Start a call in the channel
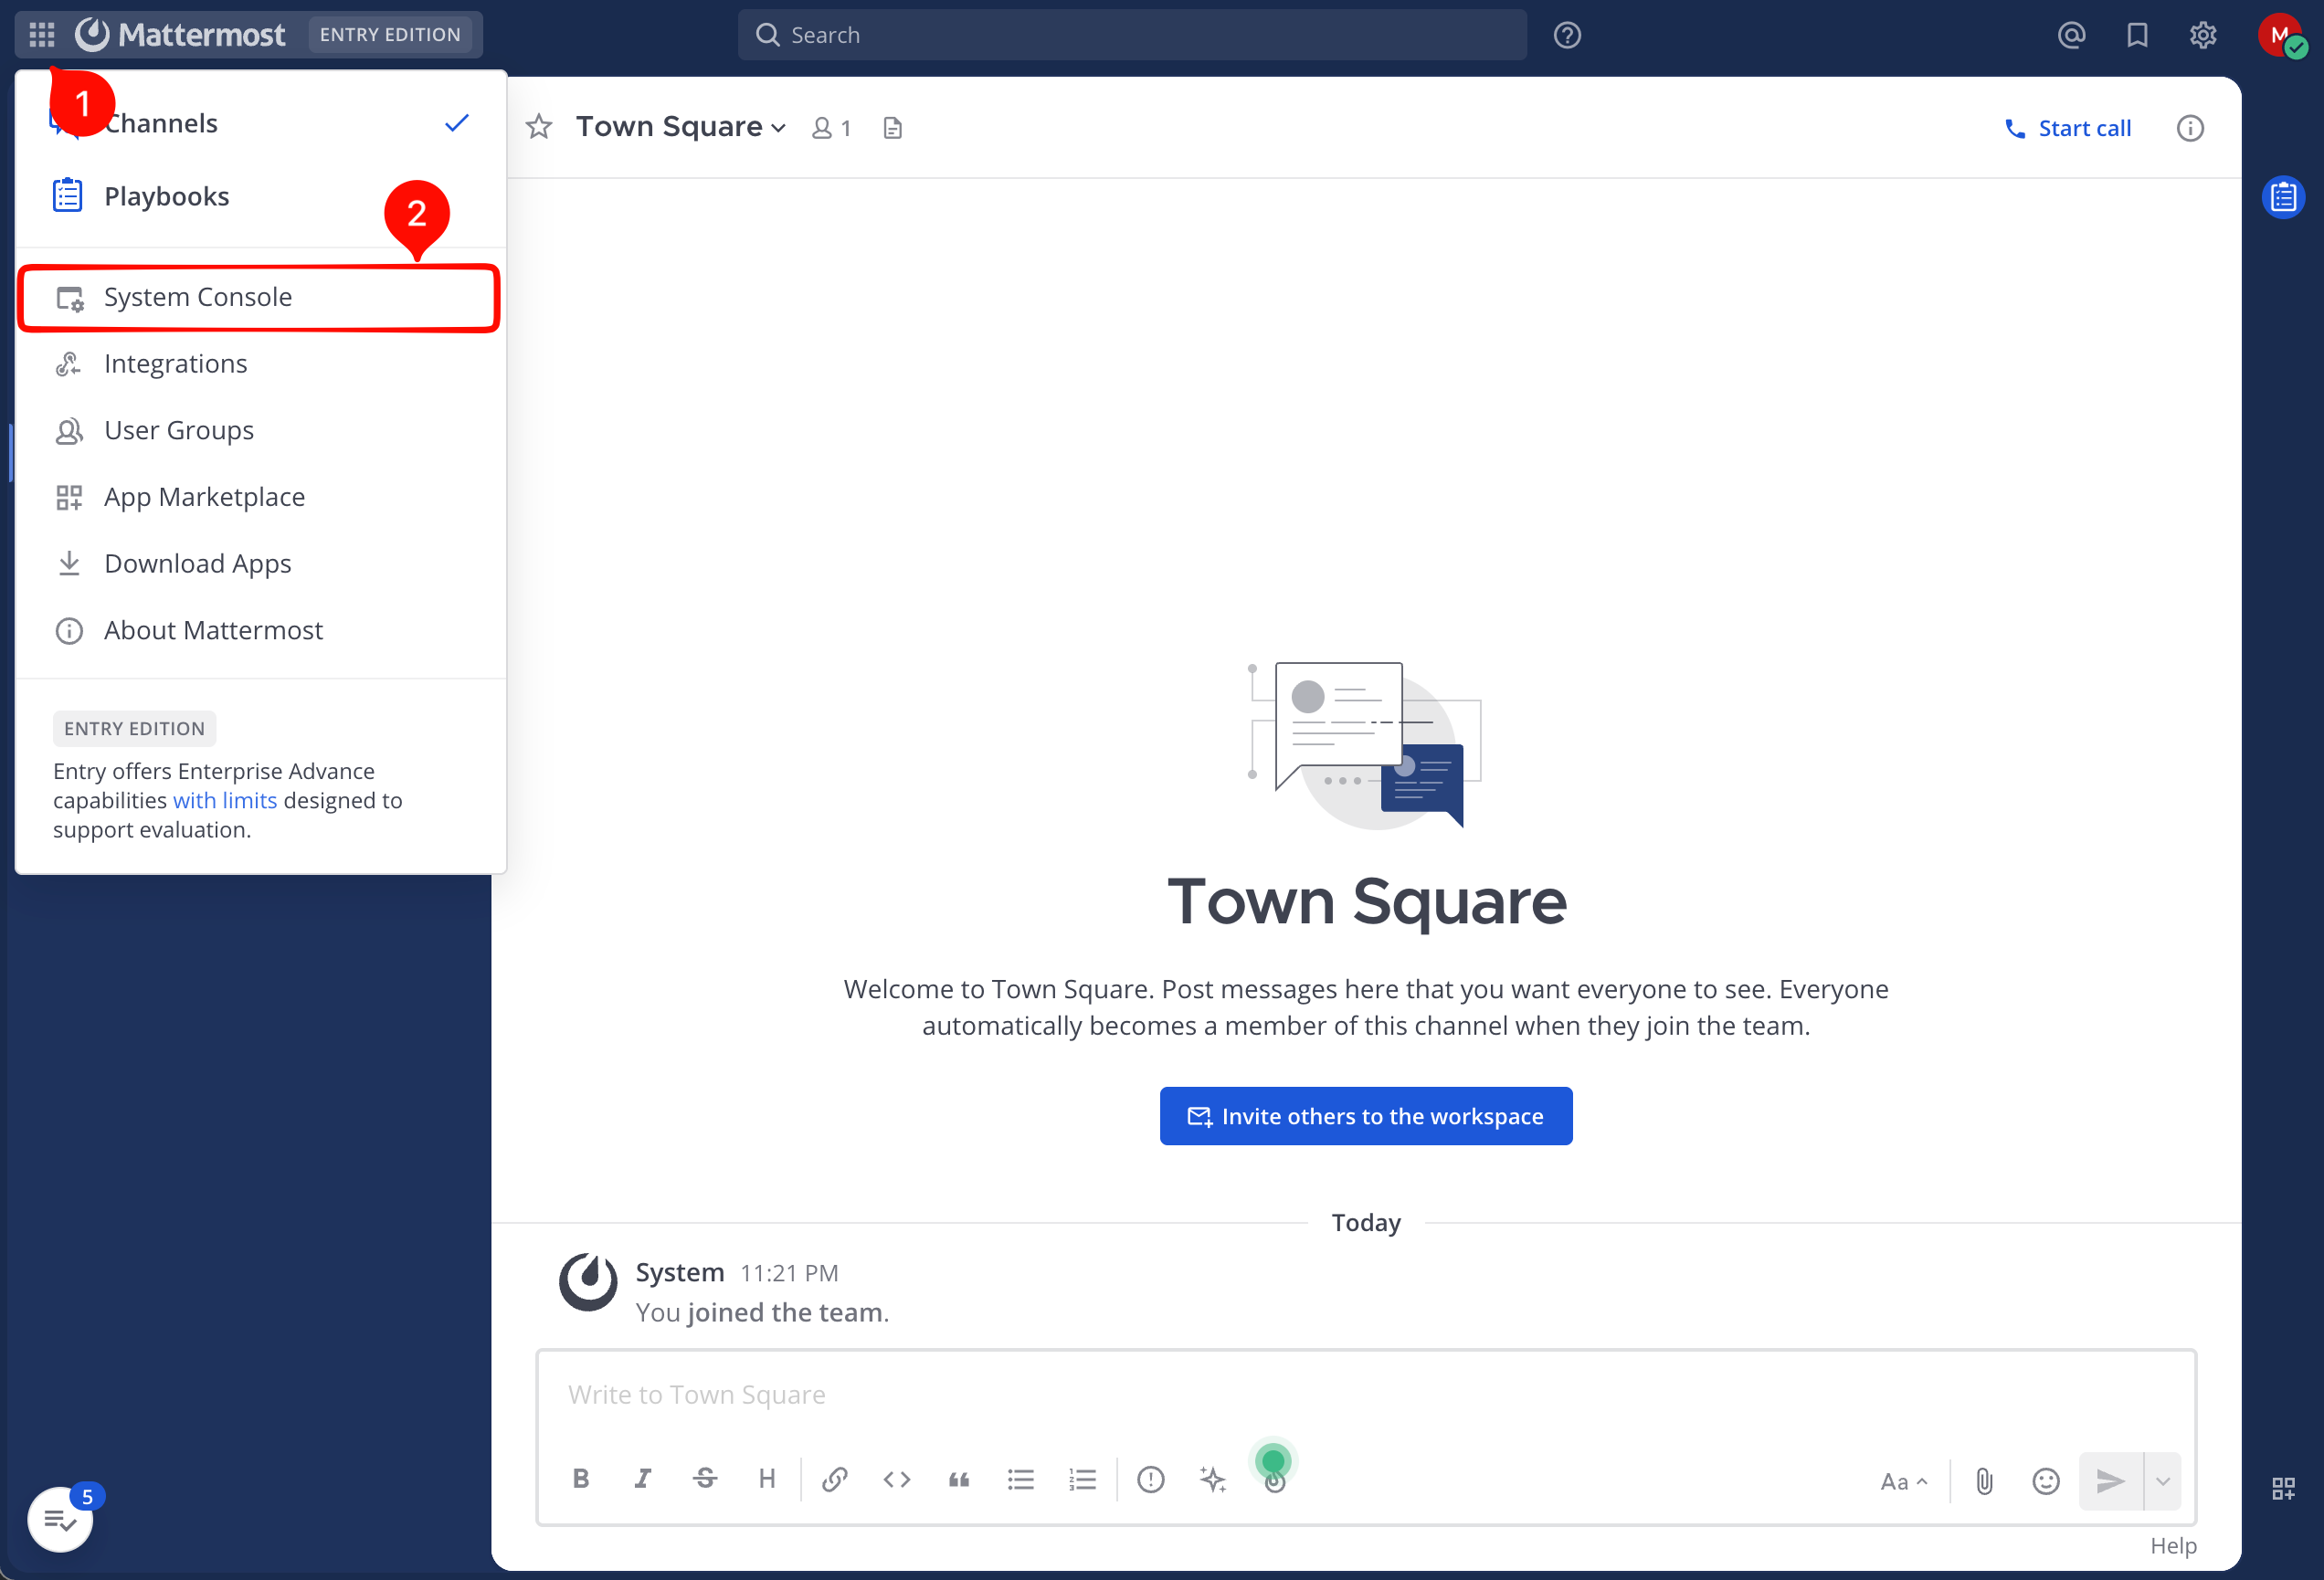The image size is (2324, 1580). point(2067,128)
